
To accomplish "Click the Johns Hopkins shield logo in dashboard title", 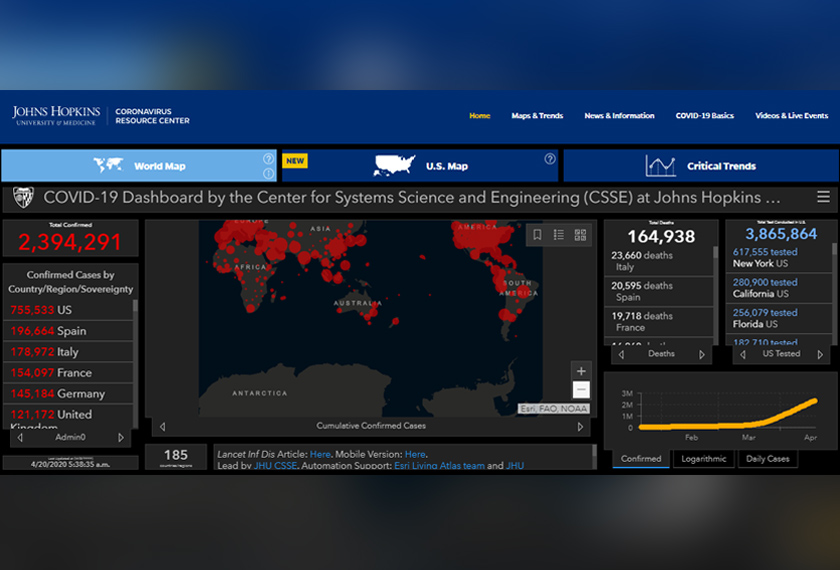I will [x=23, y=197].
